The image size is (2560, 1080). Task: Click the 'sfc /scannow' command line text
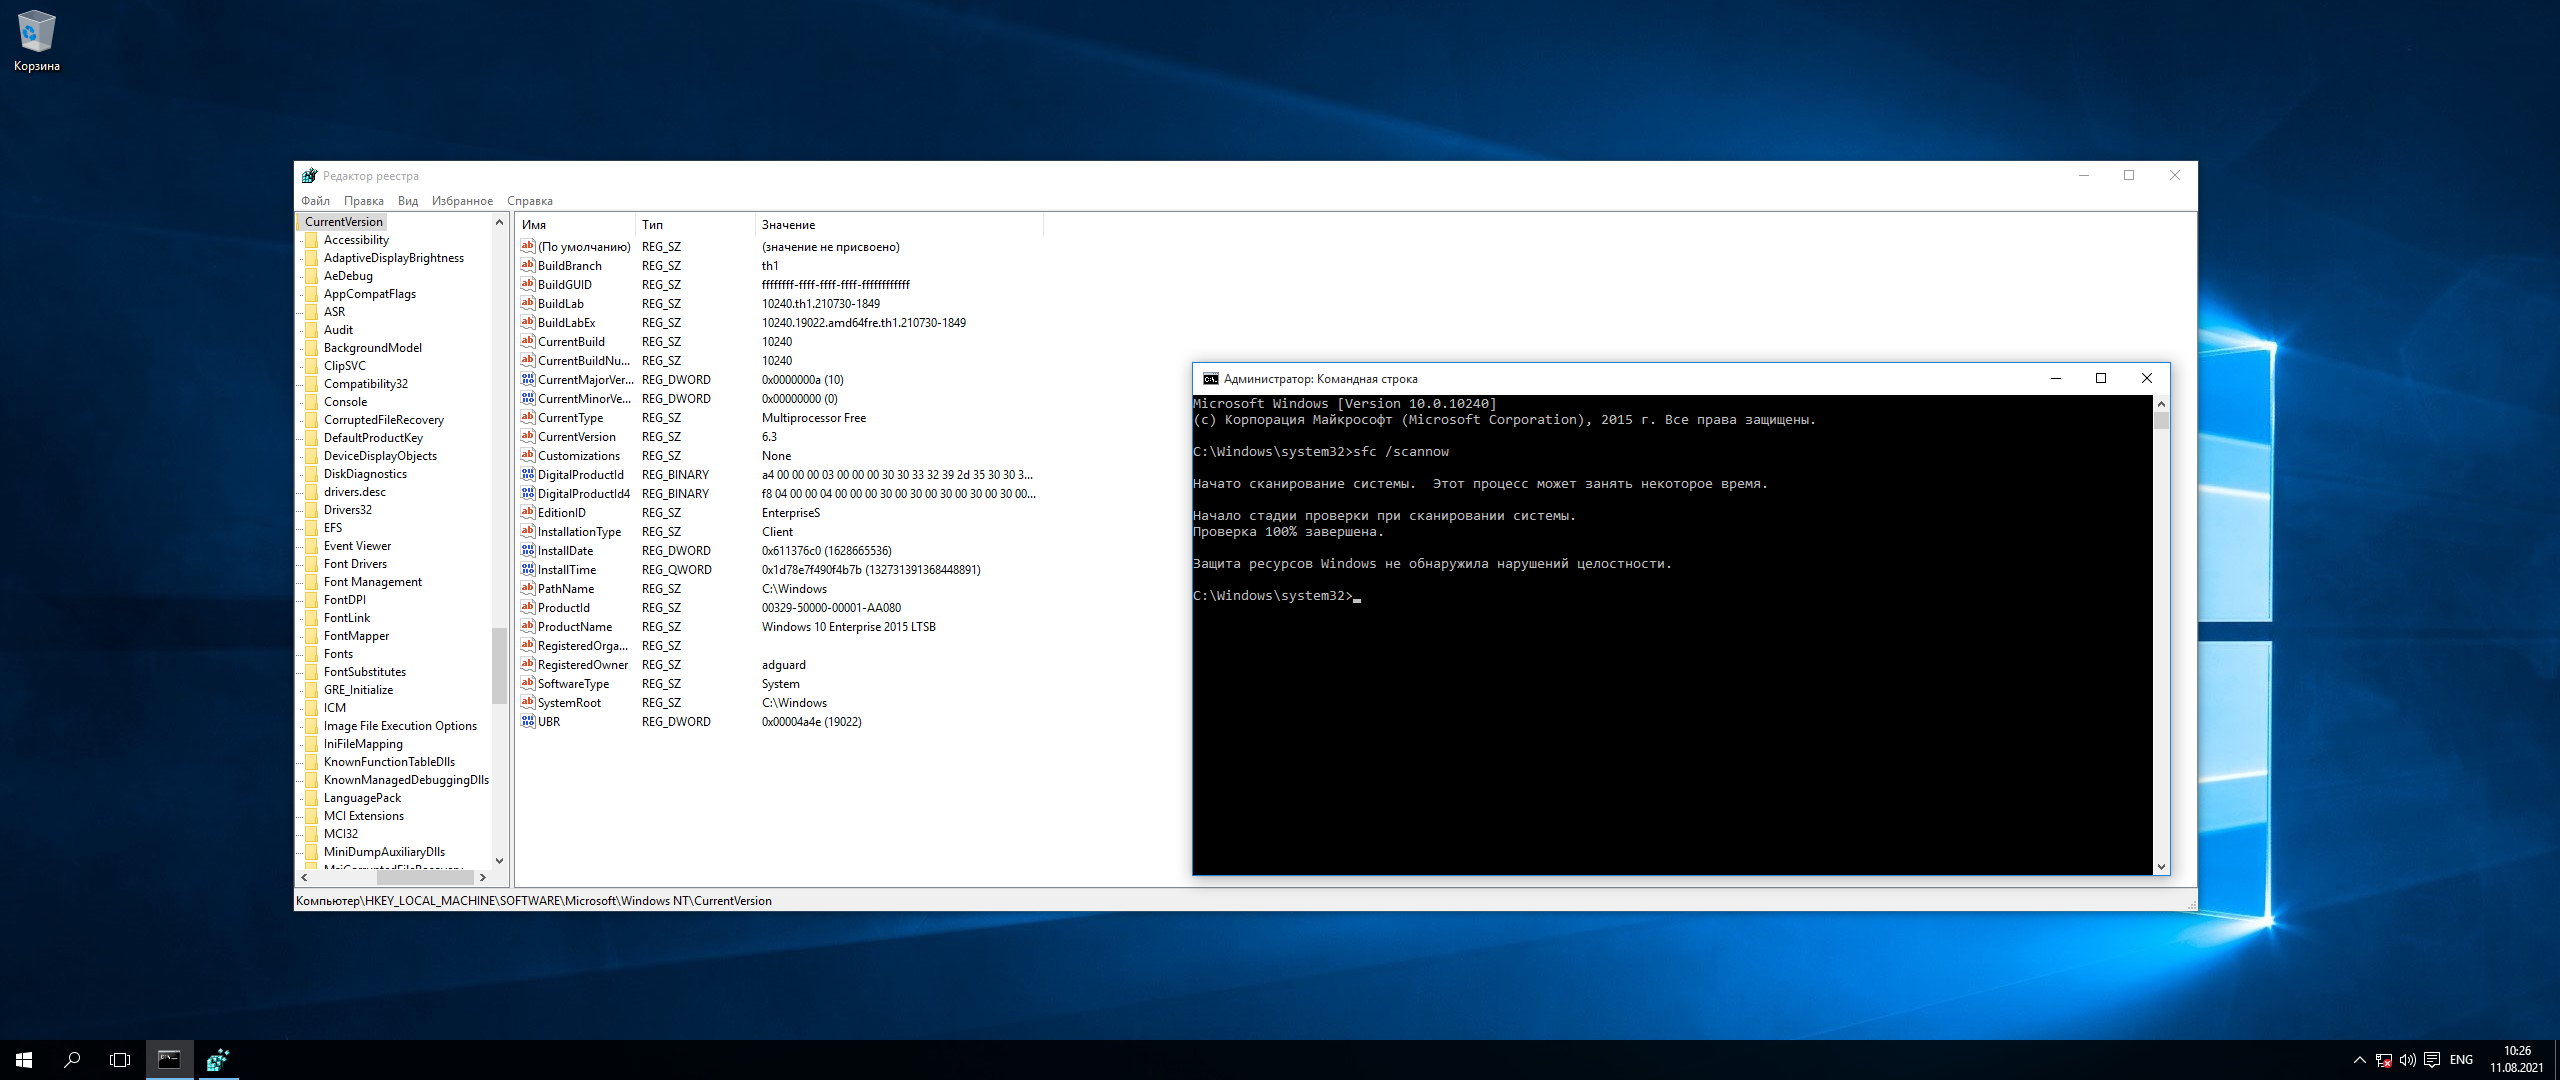coord(1401,452)
